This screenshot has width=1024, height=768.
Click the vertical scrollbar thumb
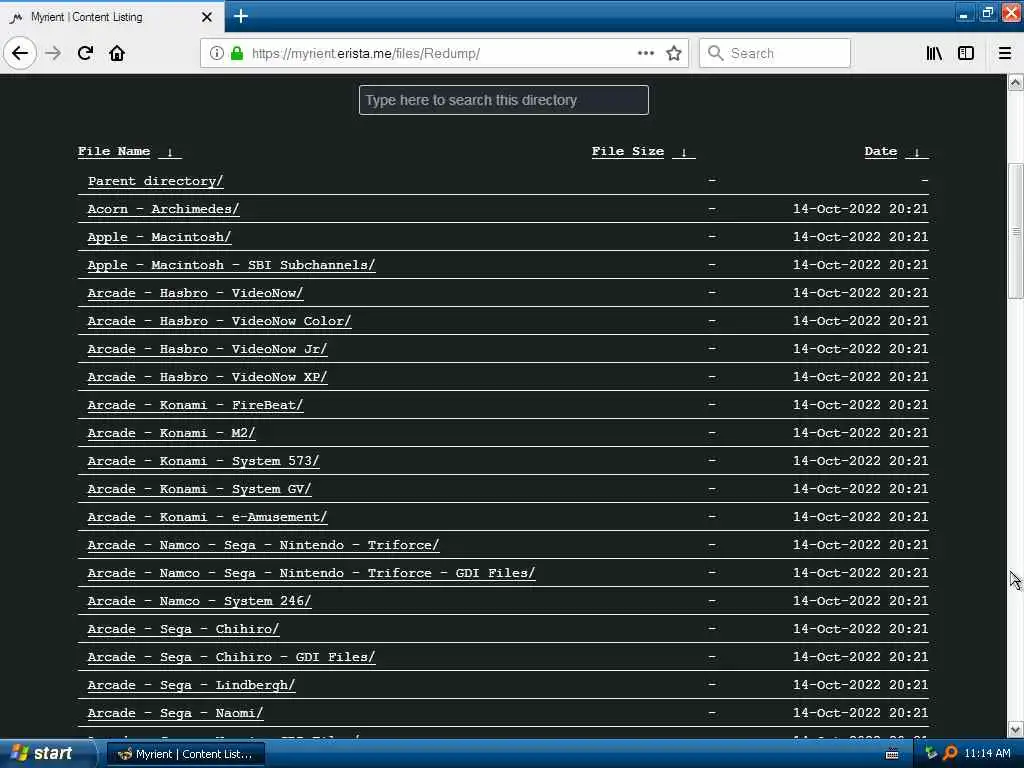(1016, 231)
